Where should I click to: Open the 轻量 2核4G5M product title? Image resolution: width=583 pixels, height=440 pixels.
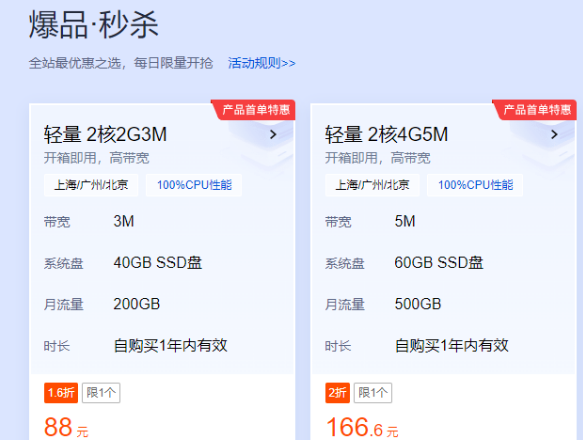pos(387,135)
